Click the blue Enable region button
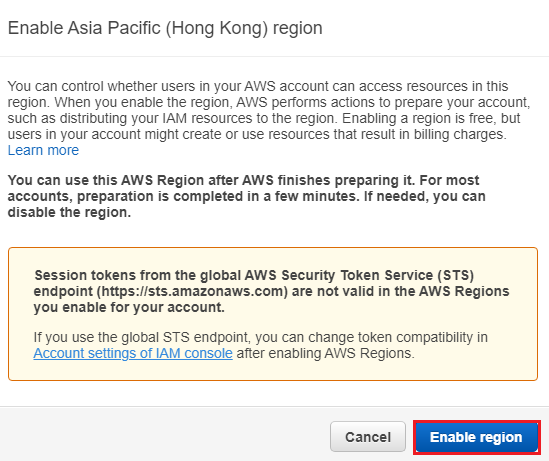This screenshot has height=461, width=549. click(477, 437)
